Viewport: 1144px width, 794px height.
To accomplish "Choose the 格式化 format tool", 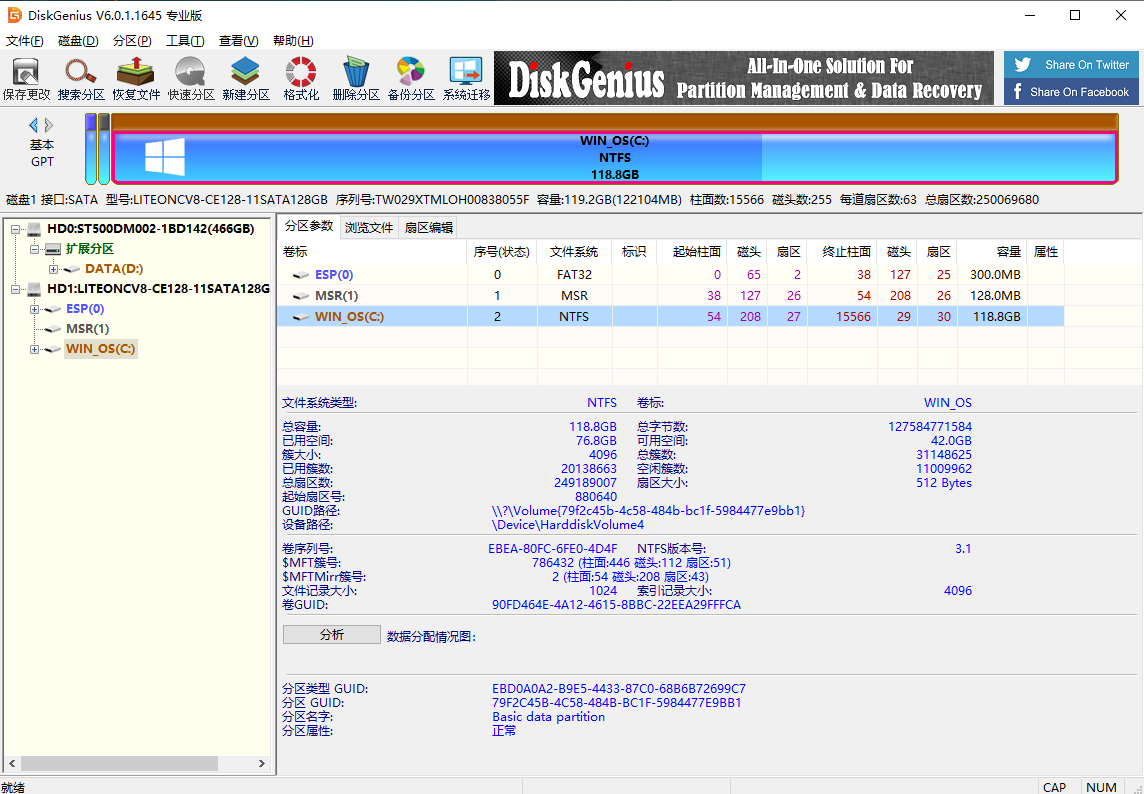I will (x=301, y=79).
